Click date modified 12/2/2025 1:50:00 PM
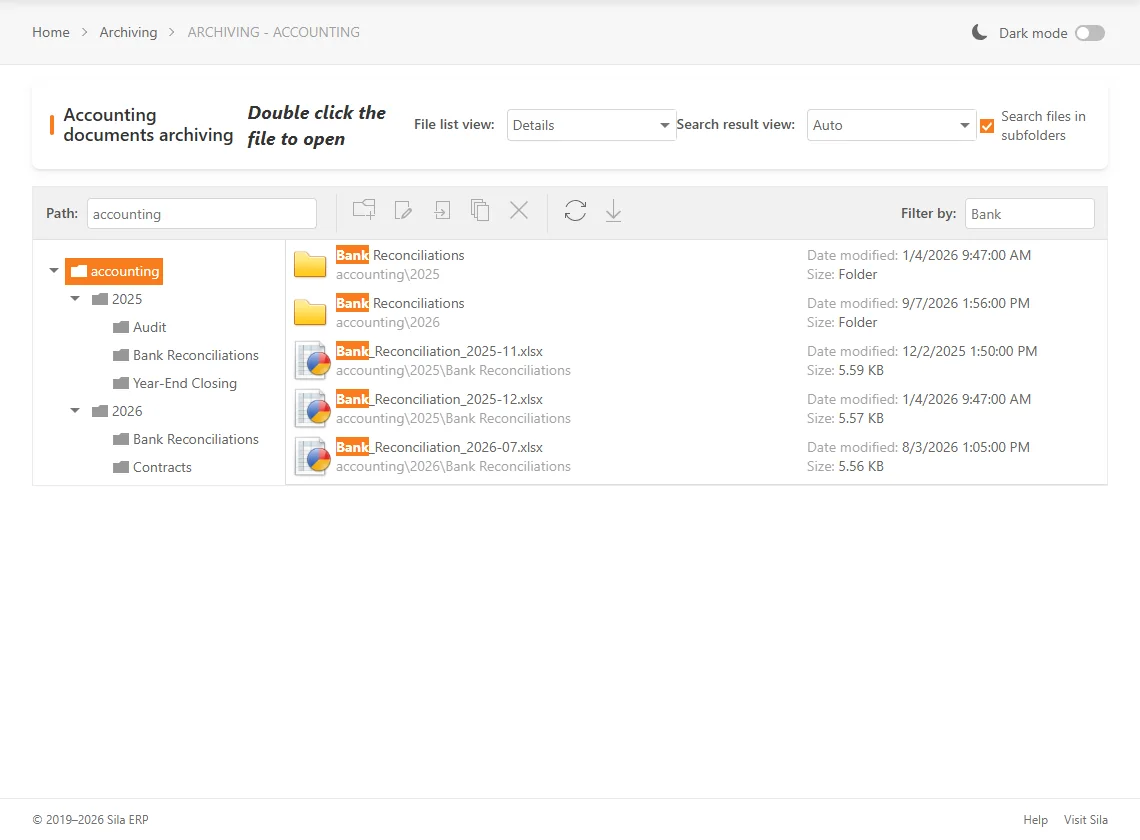 [x=969, y=351]
